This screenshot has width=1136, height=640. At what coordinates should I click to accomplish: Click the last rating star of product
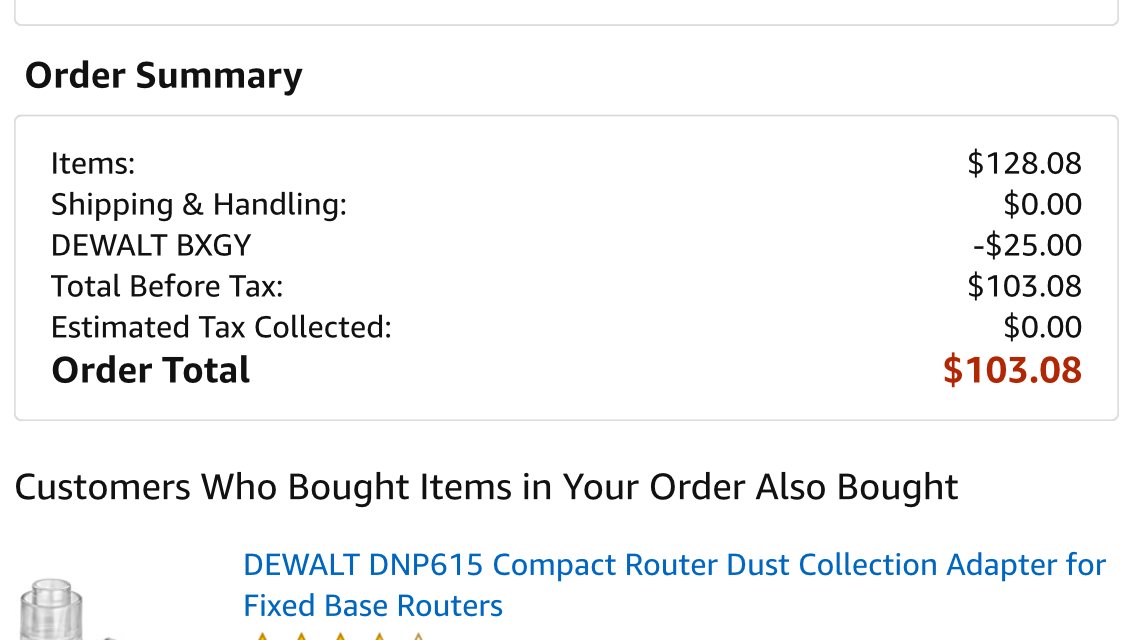(418, 636)
